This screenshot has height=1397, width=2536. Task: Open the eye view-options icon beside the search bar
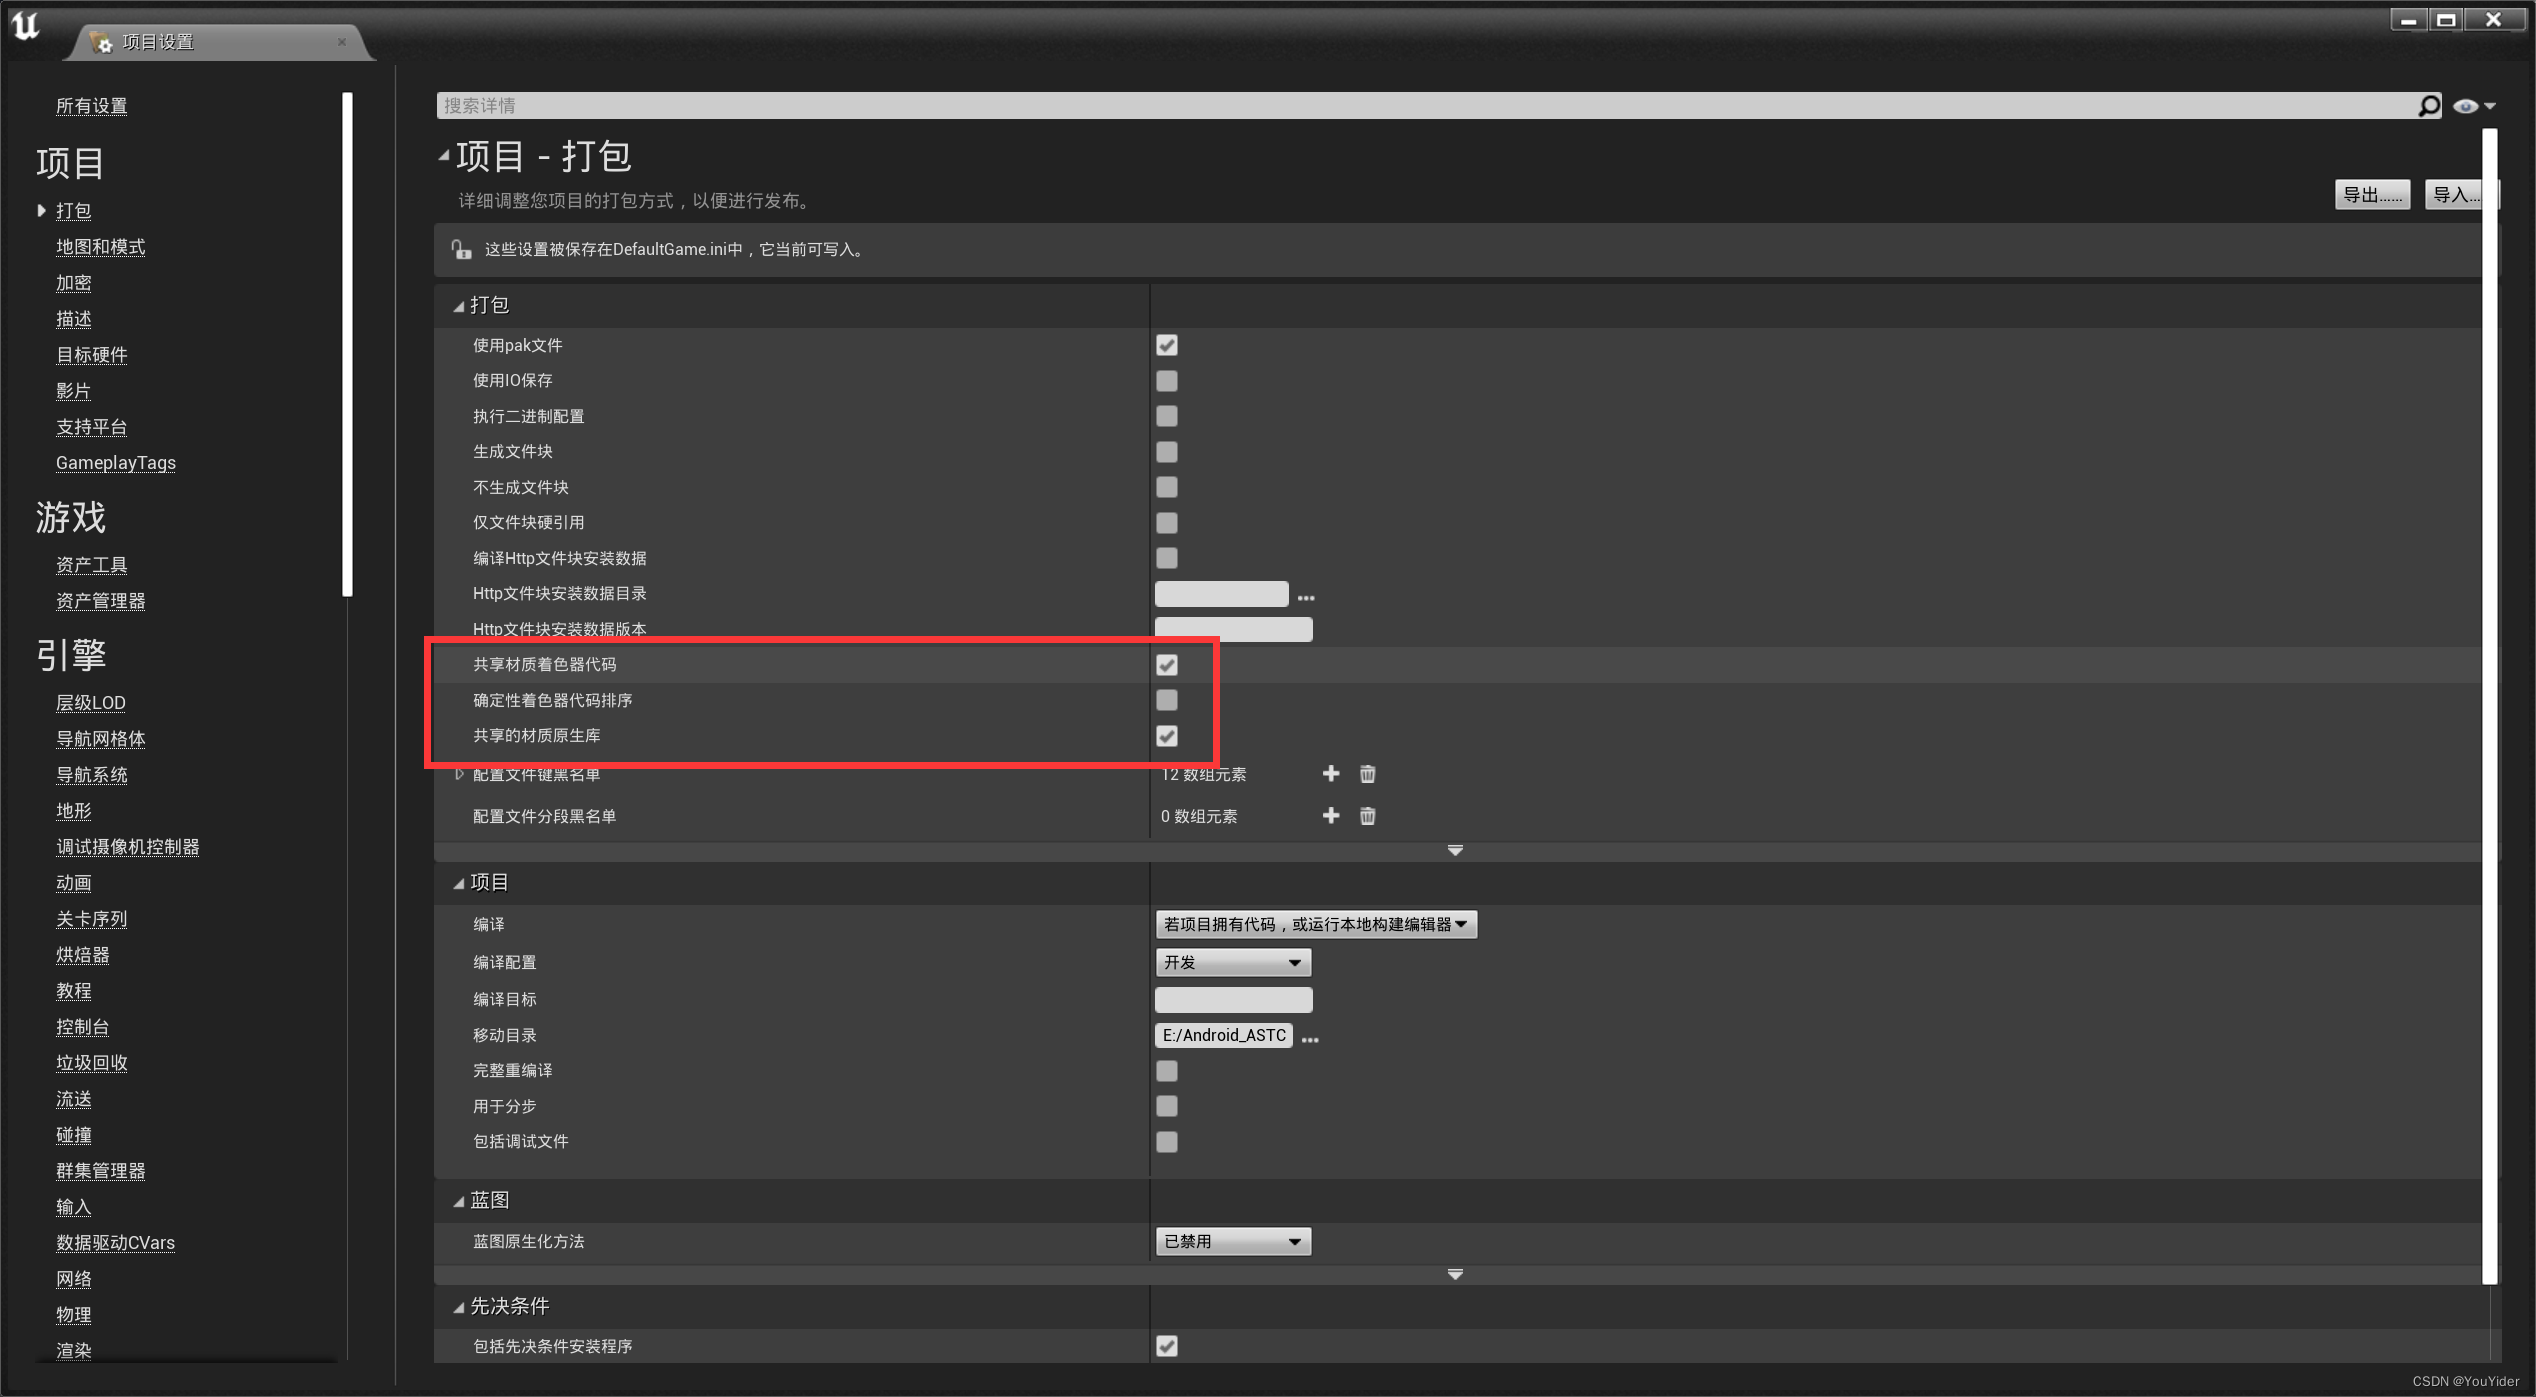tap(2468, 105)
